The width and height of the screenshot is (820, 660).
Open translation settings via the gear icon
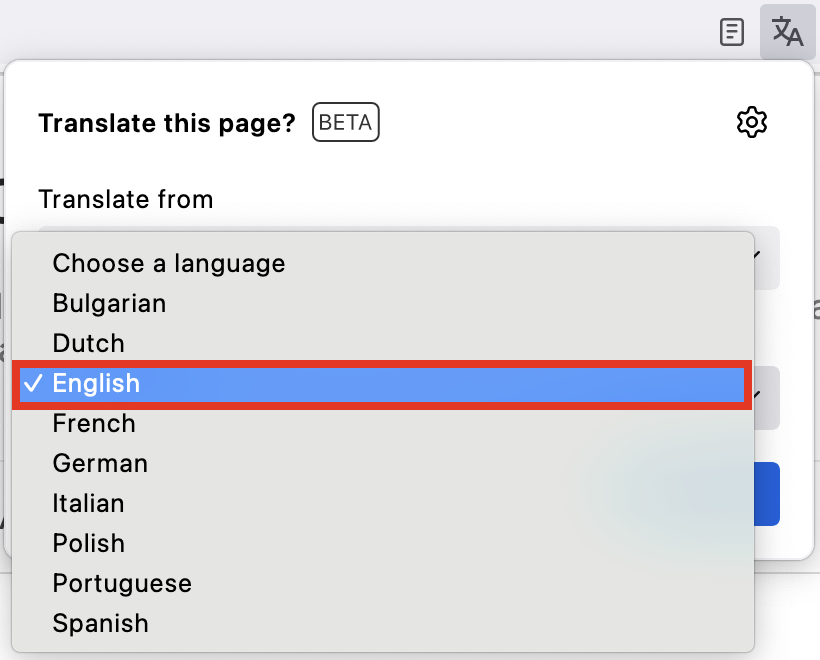pyautogui.click(x=751, y=122)
